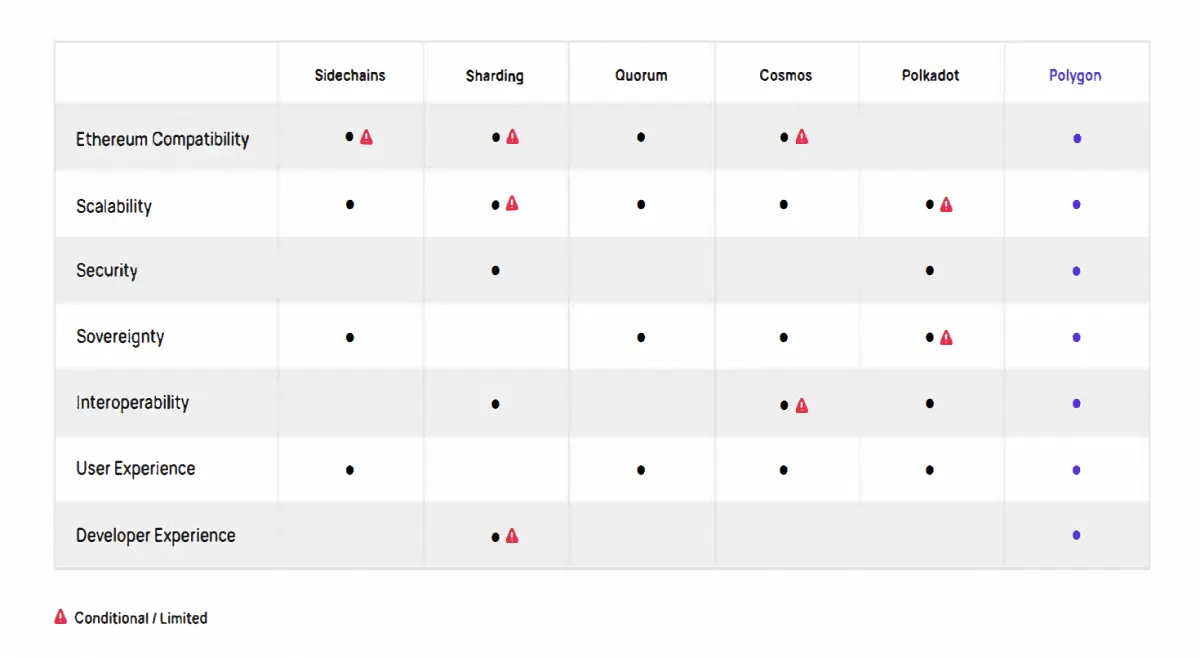Click the Interoperability row label

[132, 403]
